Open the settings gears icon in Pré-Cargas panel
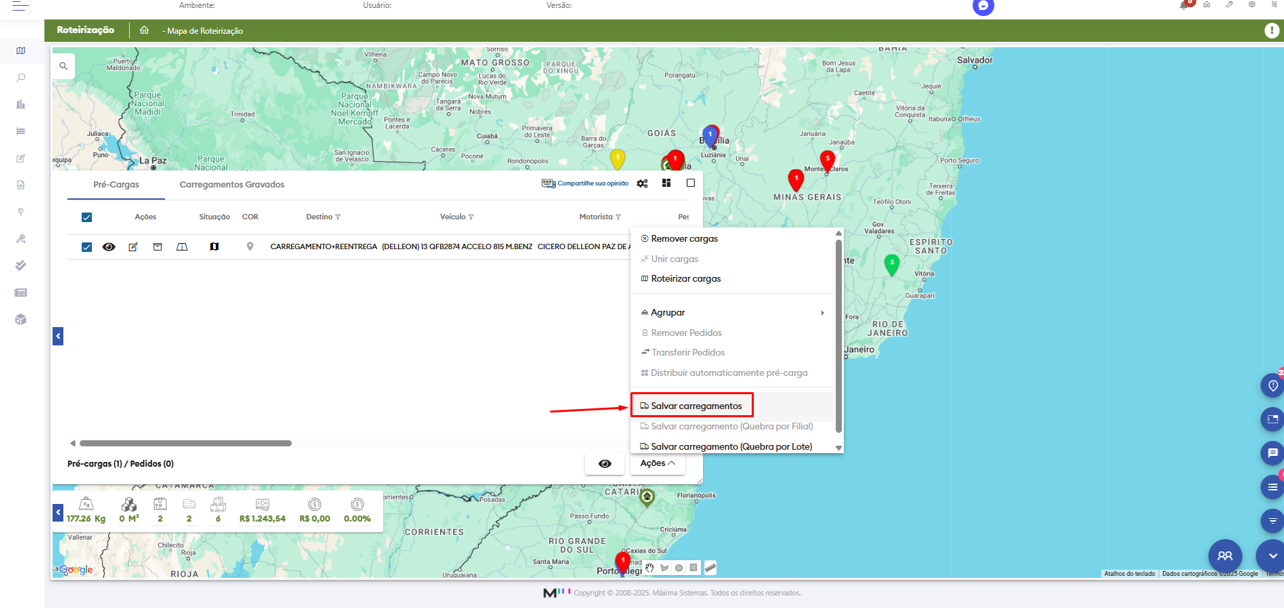Screen dimensions: 1284x608 coord(642,184)
